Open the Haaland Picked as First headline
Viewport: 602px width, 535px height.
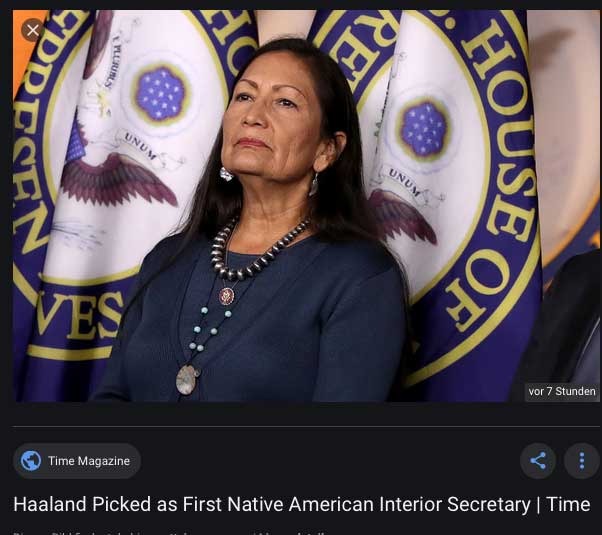(301, 504)
